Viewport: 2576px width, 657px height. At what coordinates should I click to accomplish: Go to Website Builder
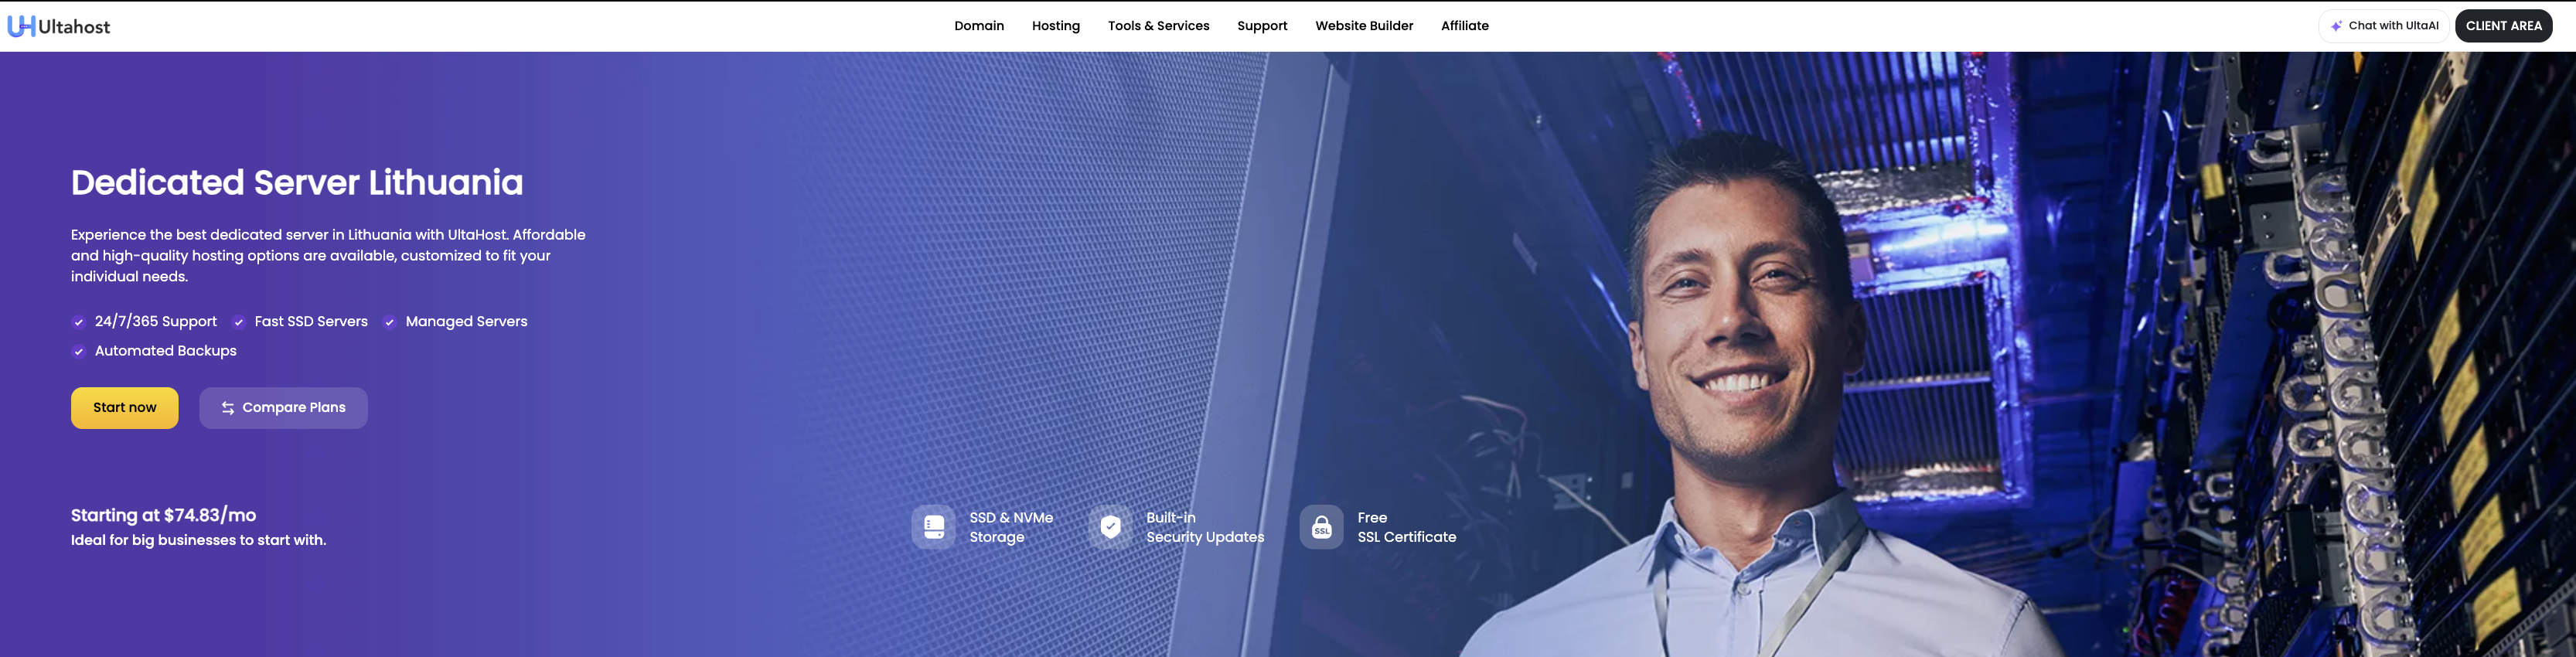1364,26
